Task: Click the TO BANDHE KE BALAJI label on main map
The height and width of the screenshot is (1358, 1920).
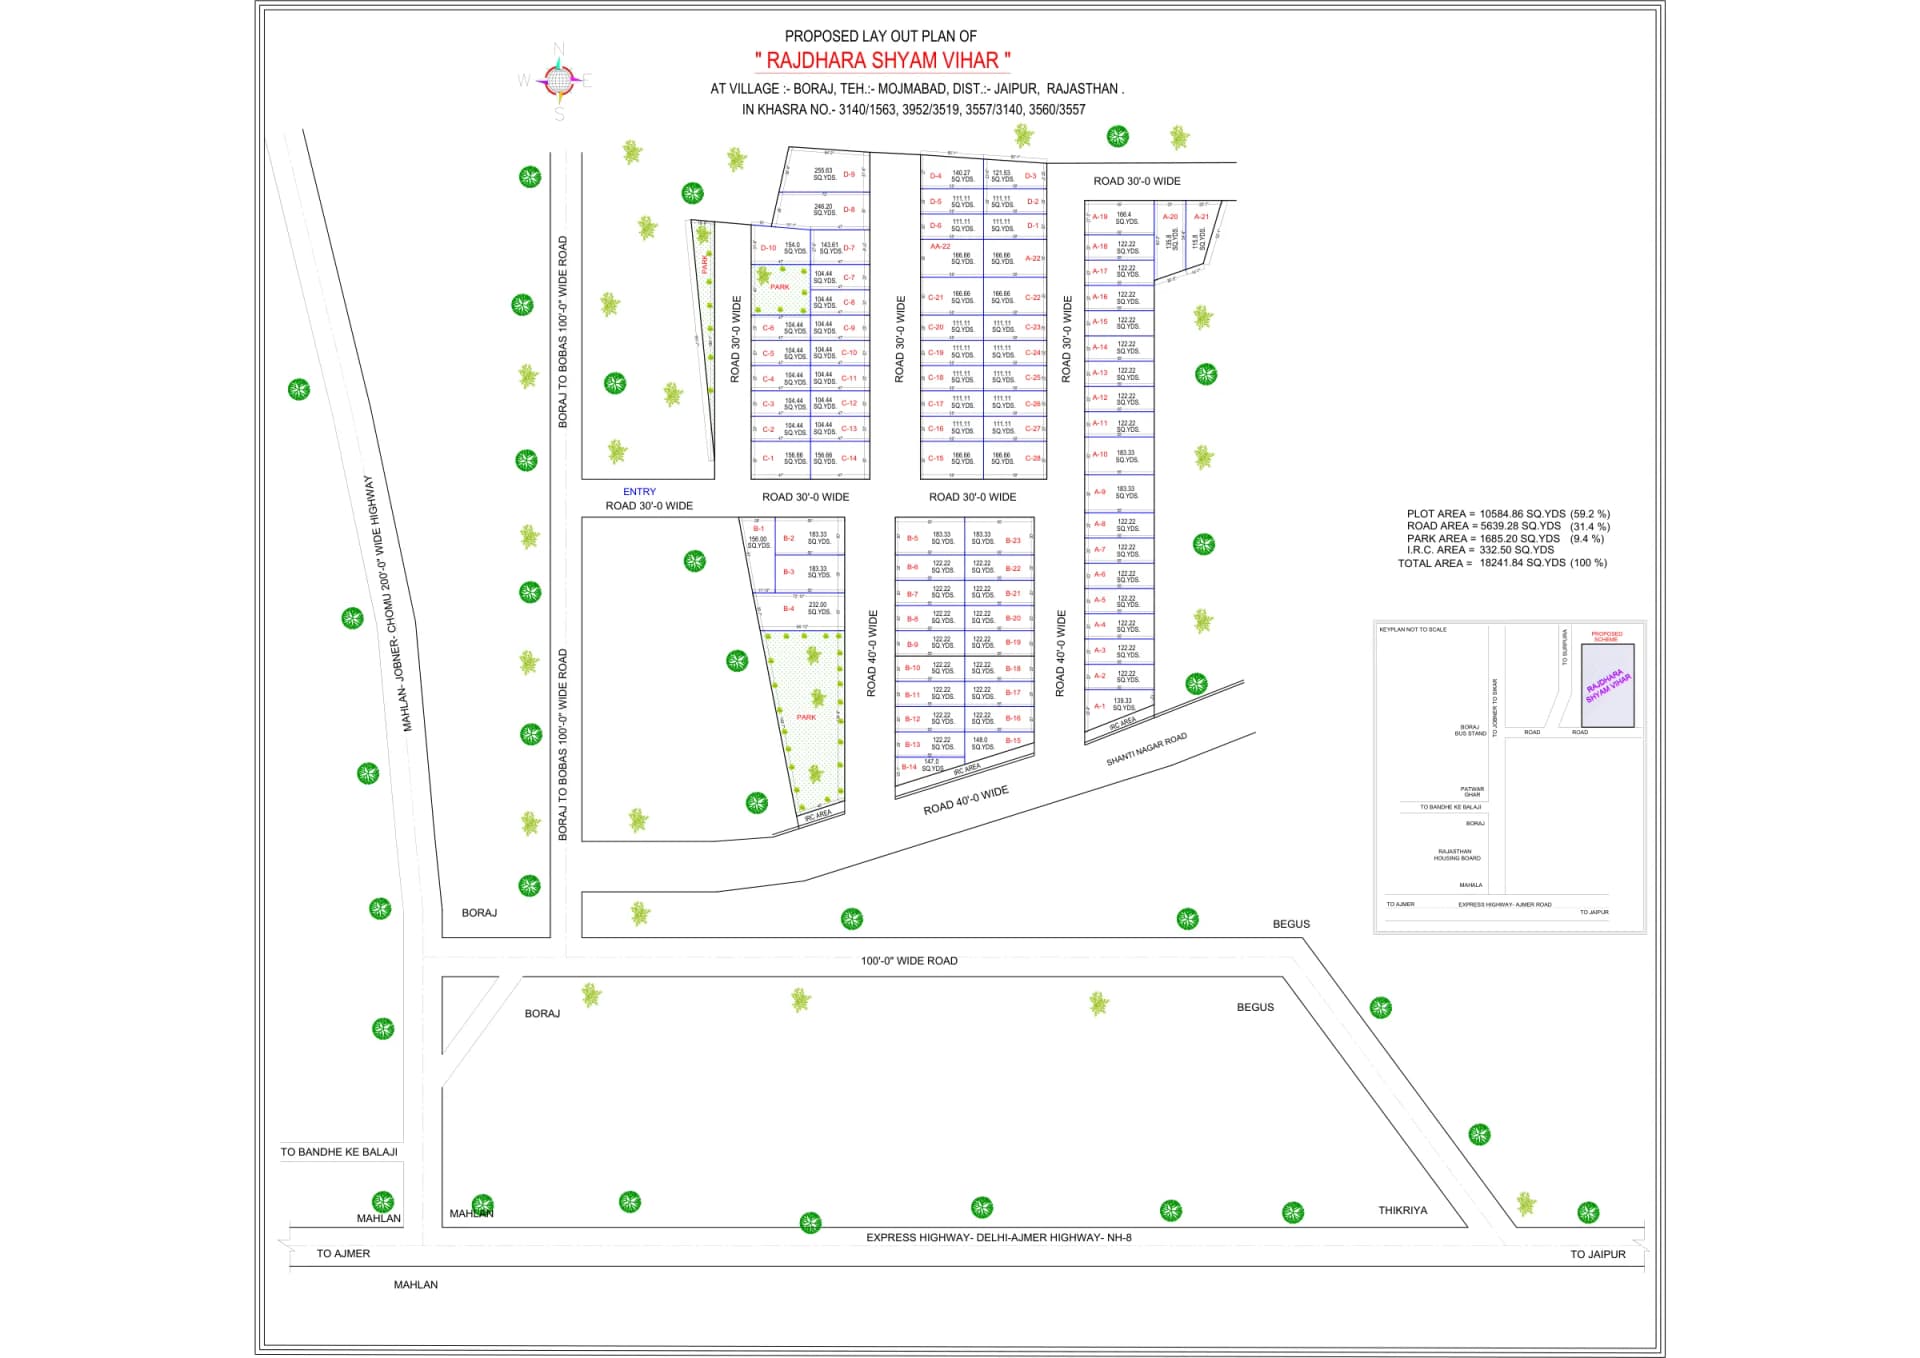Action: (x=339, y=1152)
